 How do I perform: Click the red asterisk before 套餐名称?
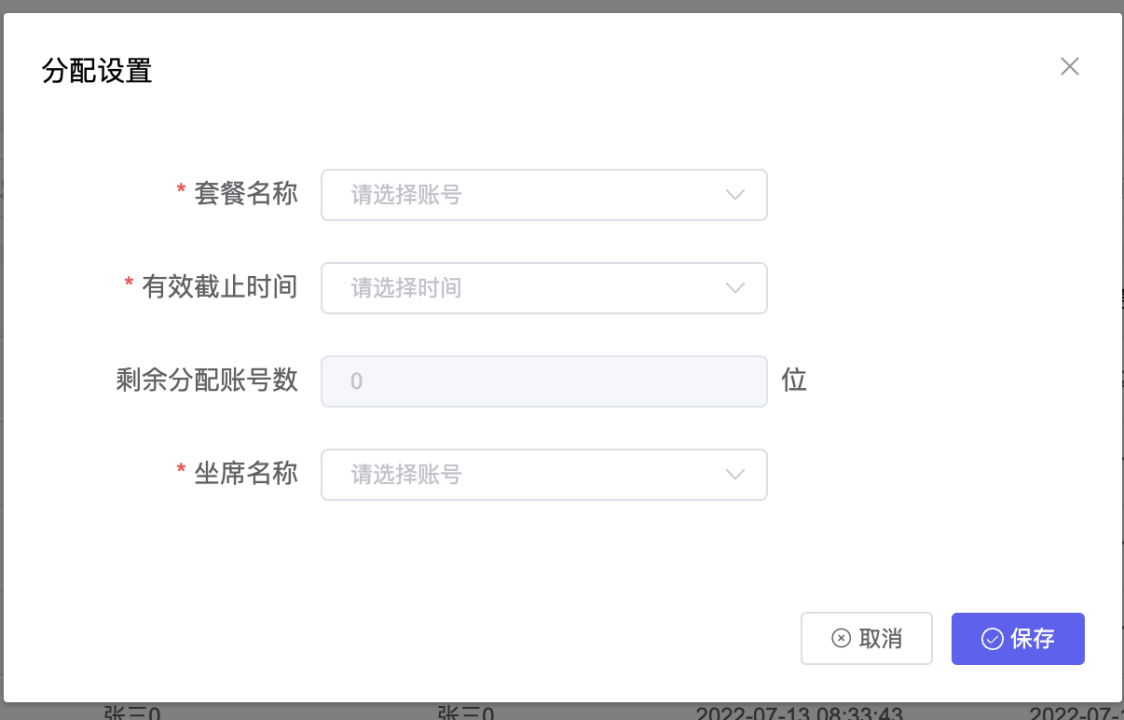pos(181,189)
